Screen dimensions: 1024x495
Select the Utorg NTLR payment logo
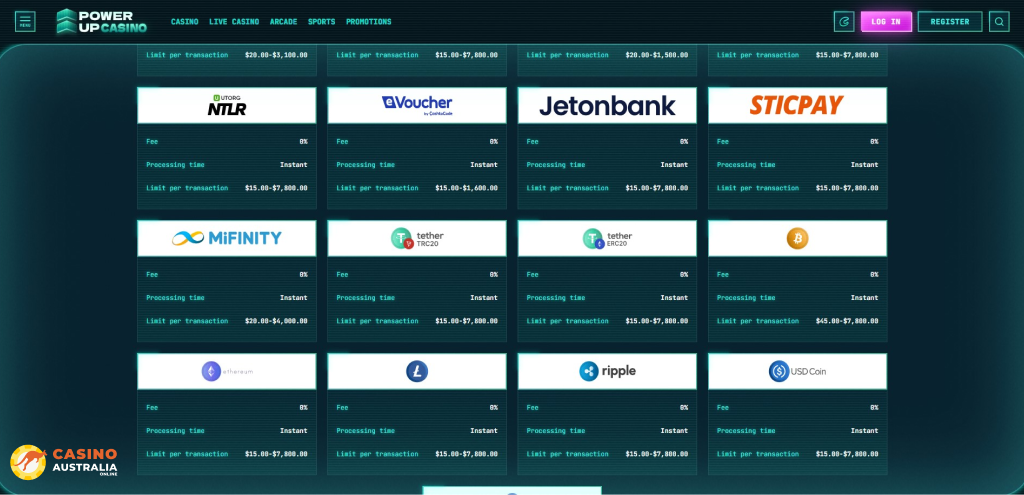227,105
